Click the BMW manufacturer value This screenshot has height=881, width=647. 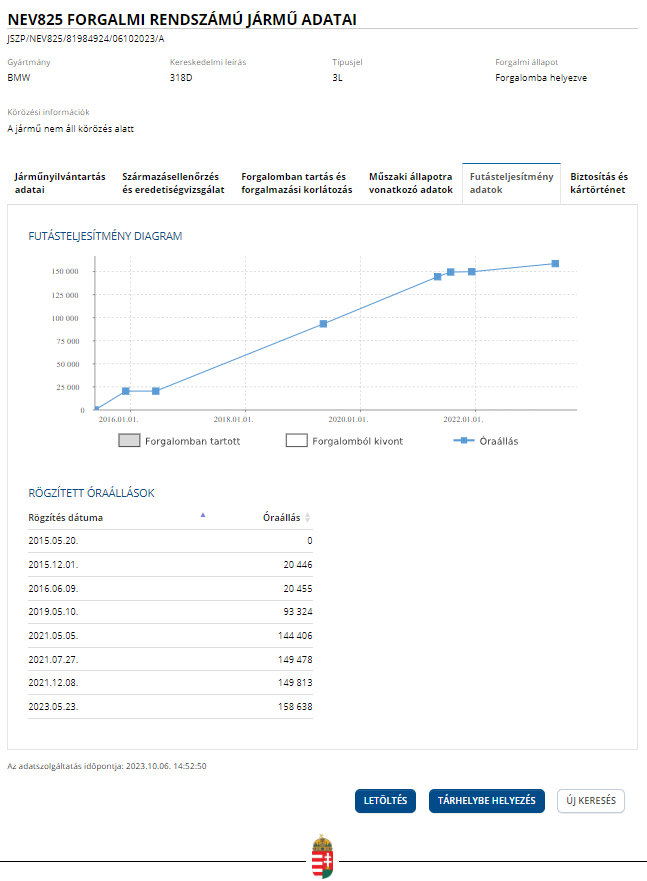click(x=19, y=78)
